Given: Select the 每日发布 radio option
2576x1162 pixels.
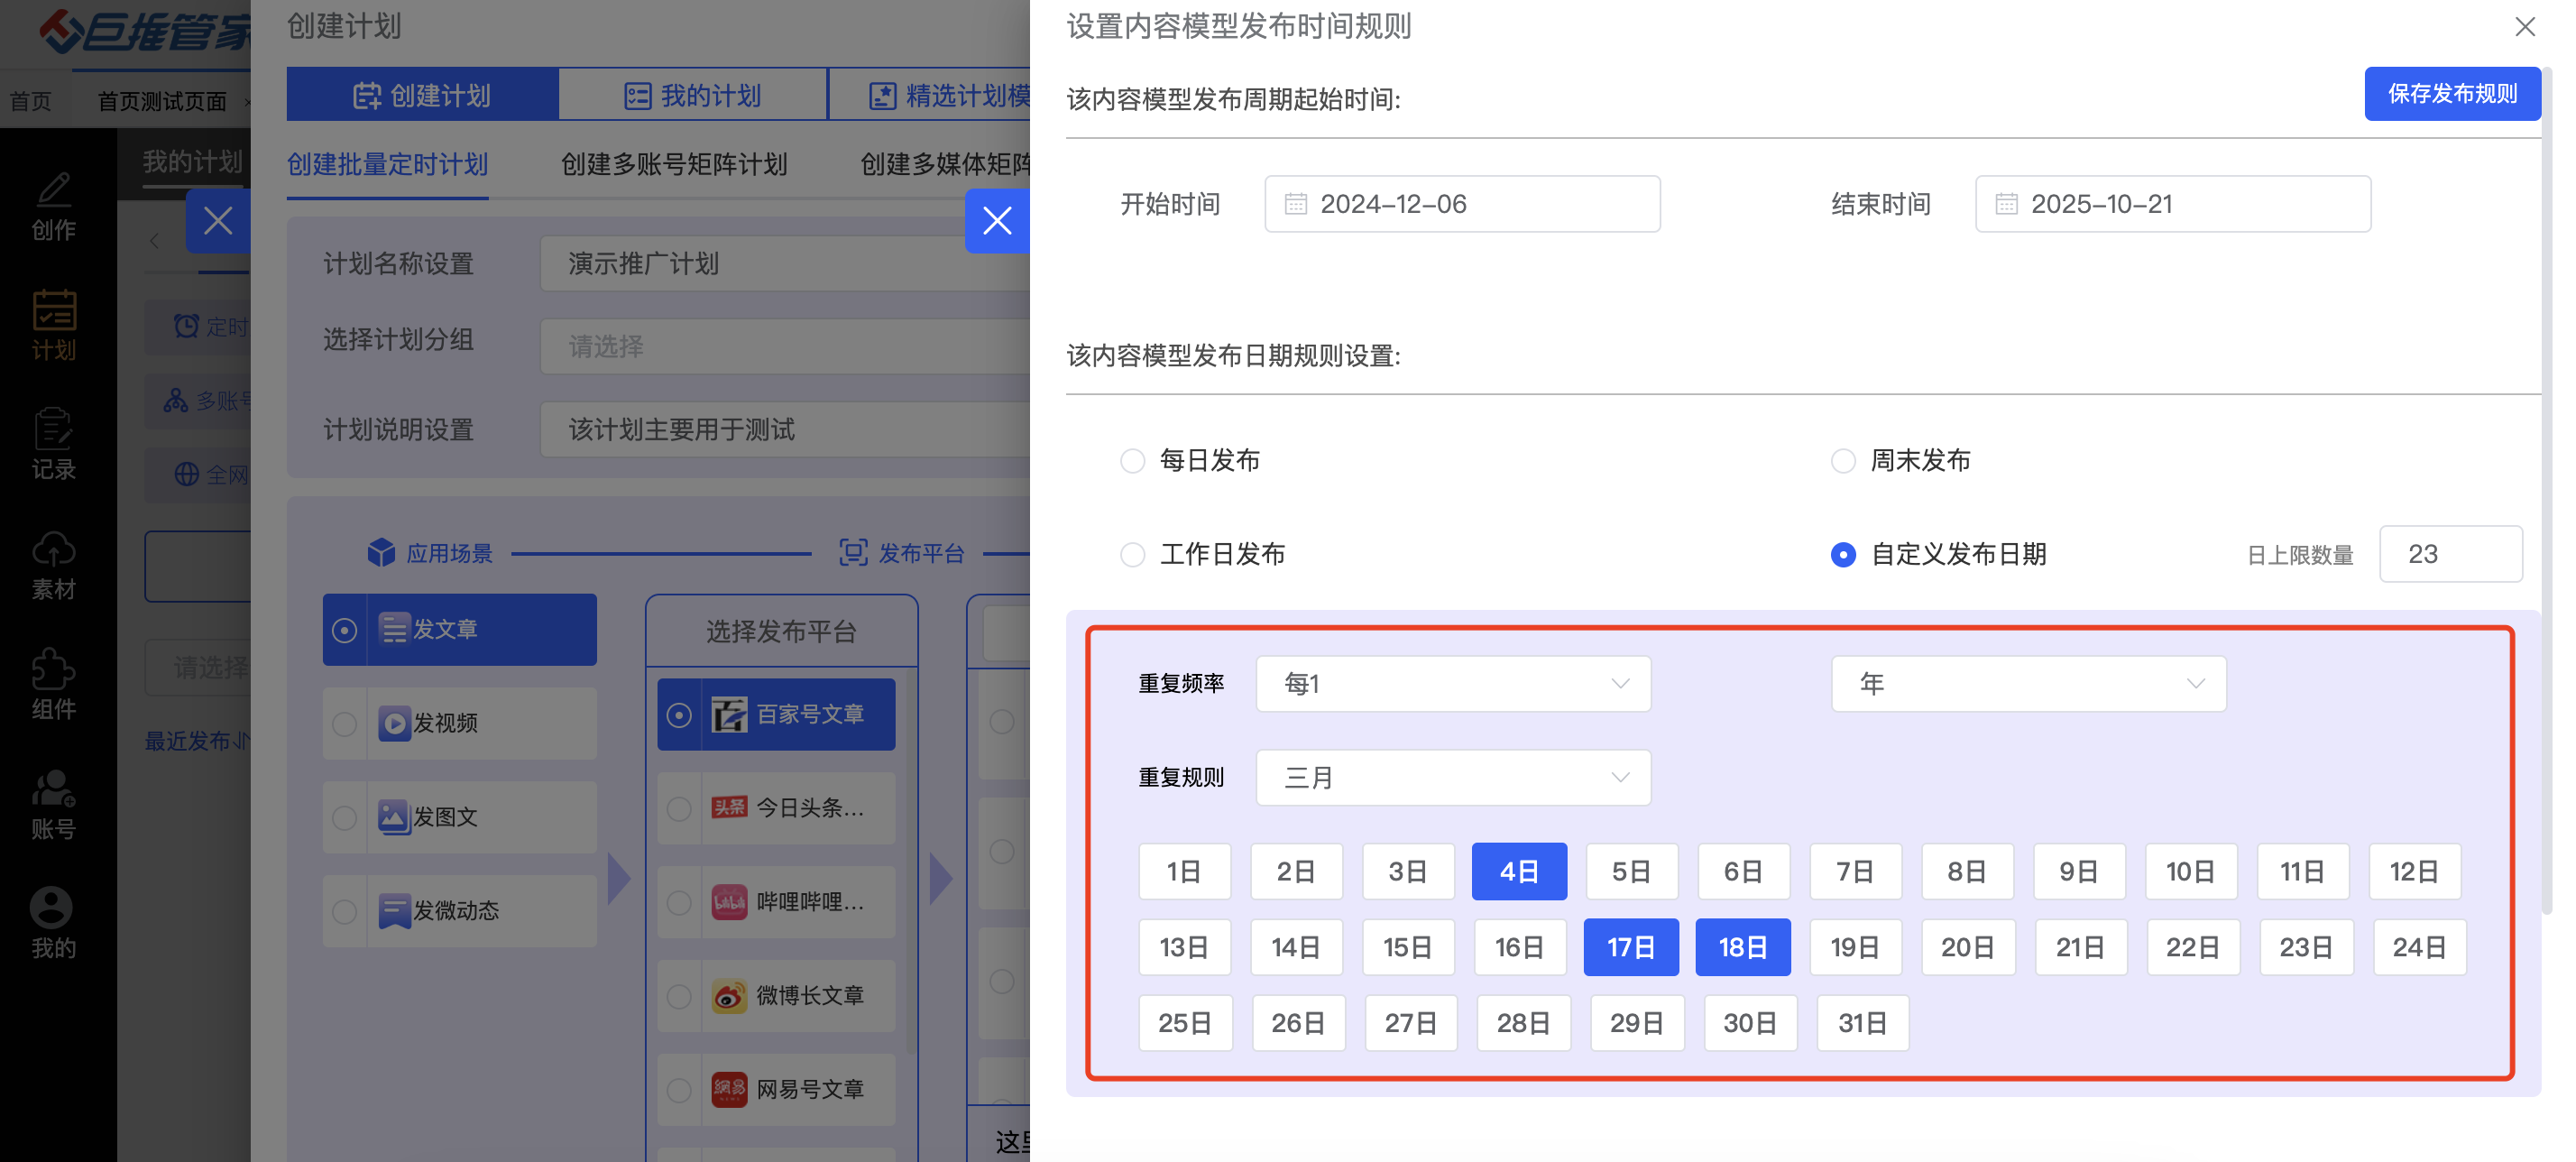Looking at the screenshot, I should point(1132,461).
